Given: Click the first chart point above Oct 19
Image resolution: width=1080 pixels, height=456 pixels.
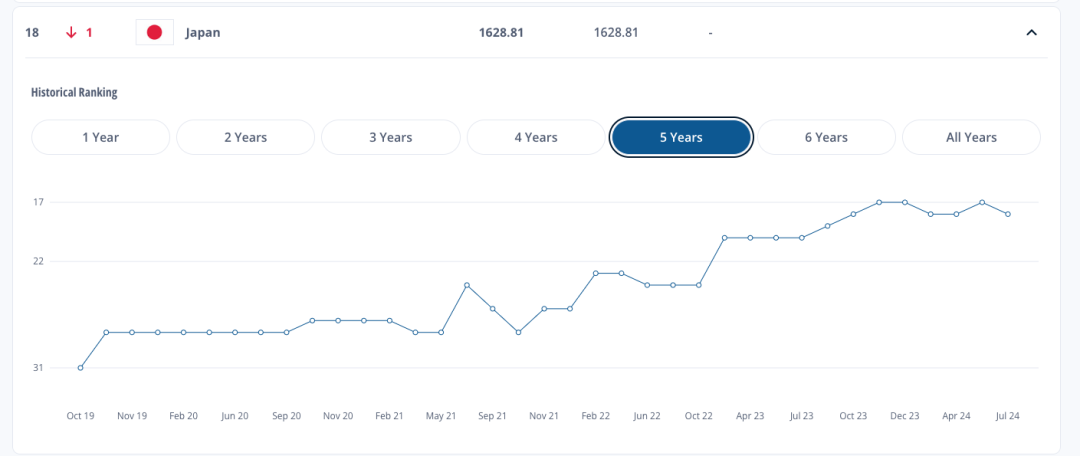Looking at the screenshot, I should (x=81, y=368).
